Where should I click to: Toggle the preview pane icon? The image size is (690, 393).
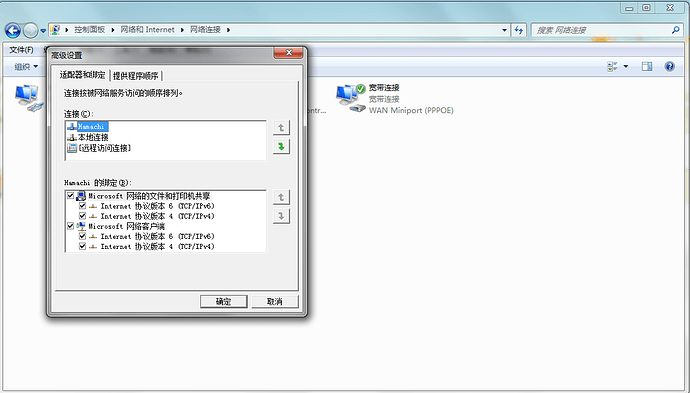tap(647, 66)
